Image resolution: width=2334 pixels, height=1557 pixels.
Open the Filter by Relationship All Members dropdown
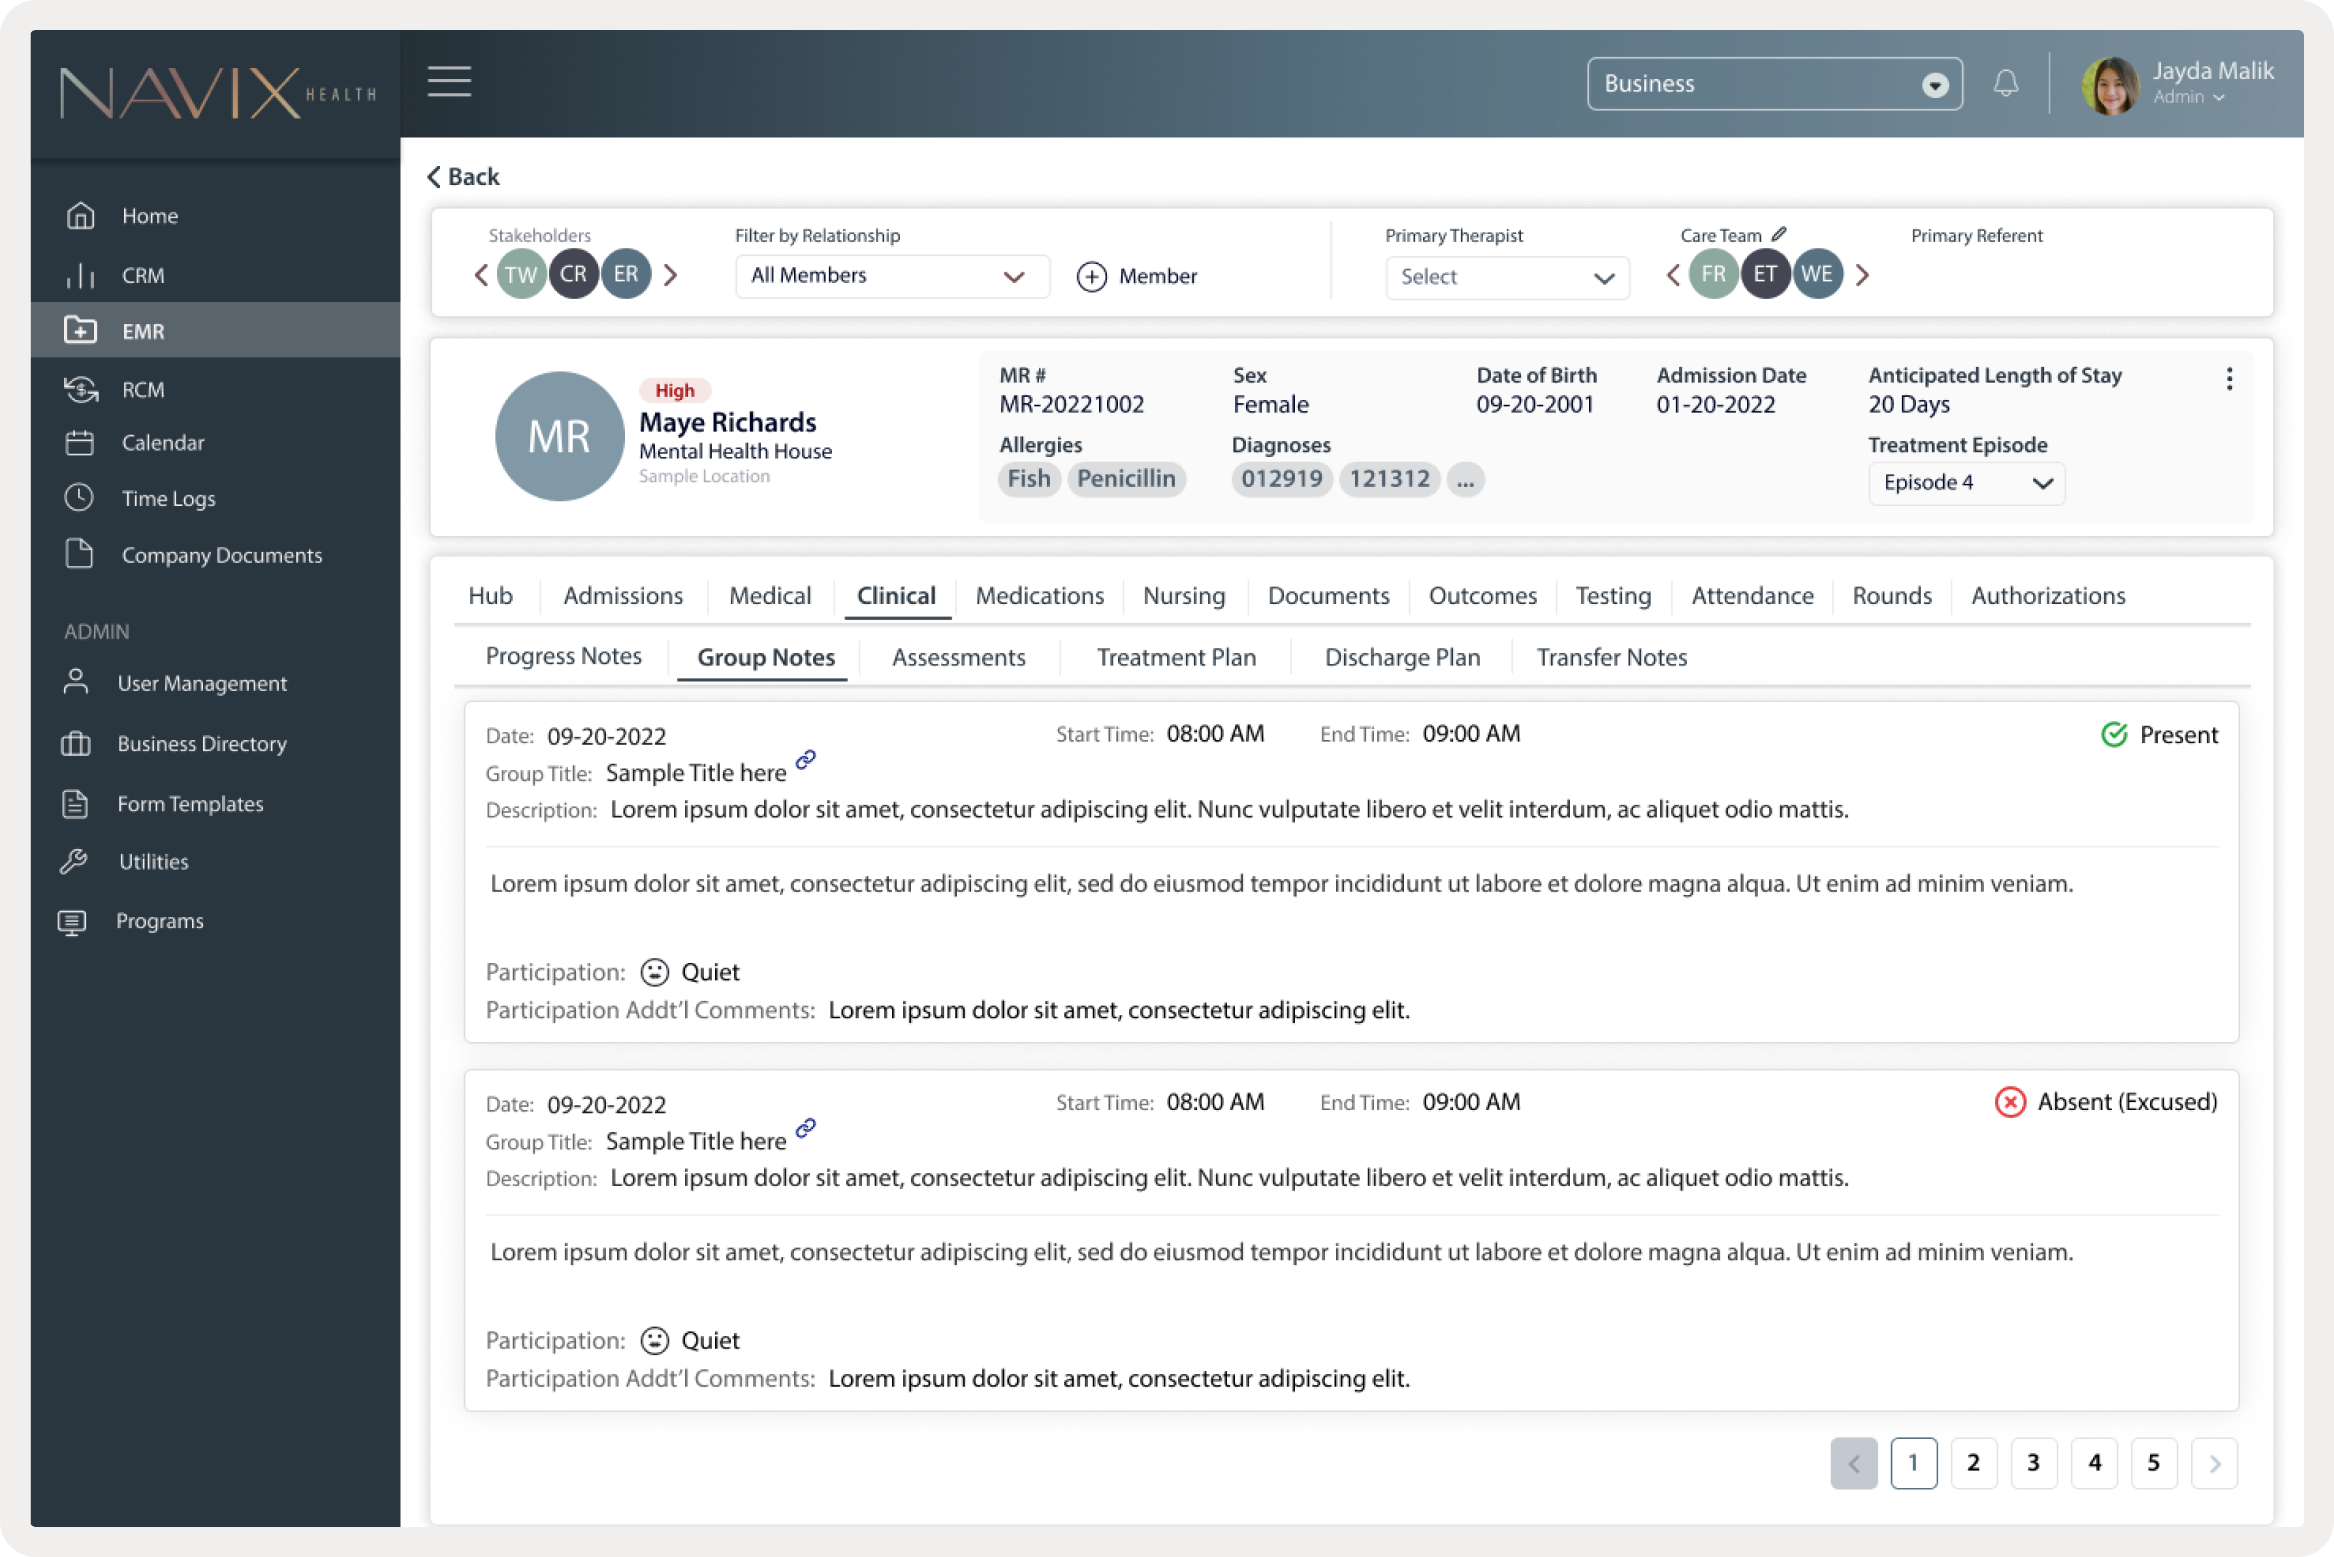pyautogui.click(x=885, y=276)
